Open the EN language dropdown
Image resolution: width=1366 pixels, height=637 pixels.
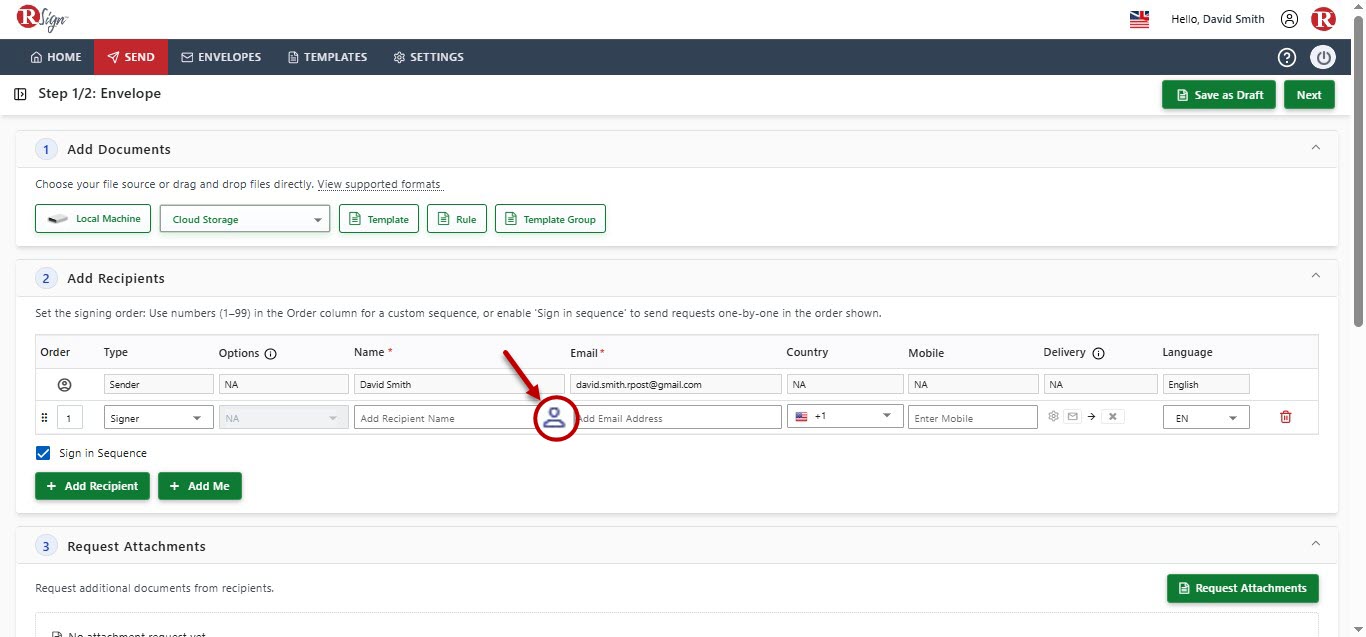(x=1205, y=418)
